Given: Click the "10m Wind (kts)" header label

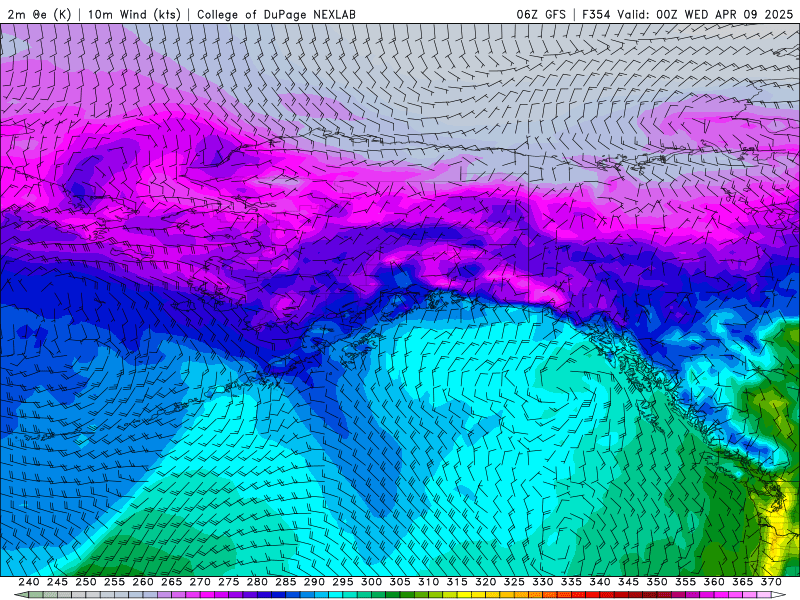Looking at the screenshot, I should [134, 14].
